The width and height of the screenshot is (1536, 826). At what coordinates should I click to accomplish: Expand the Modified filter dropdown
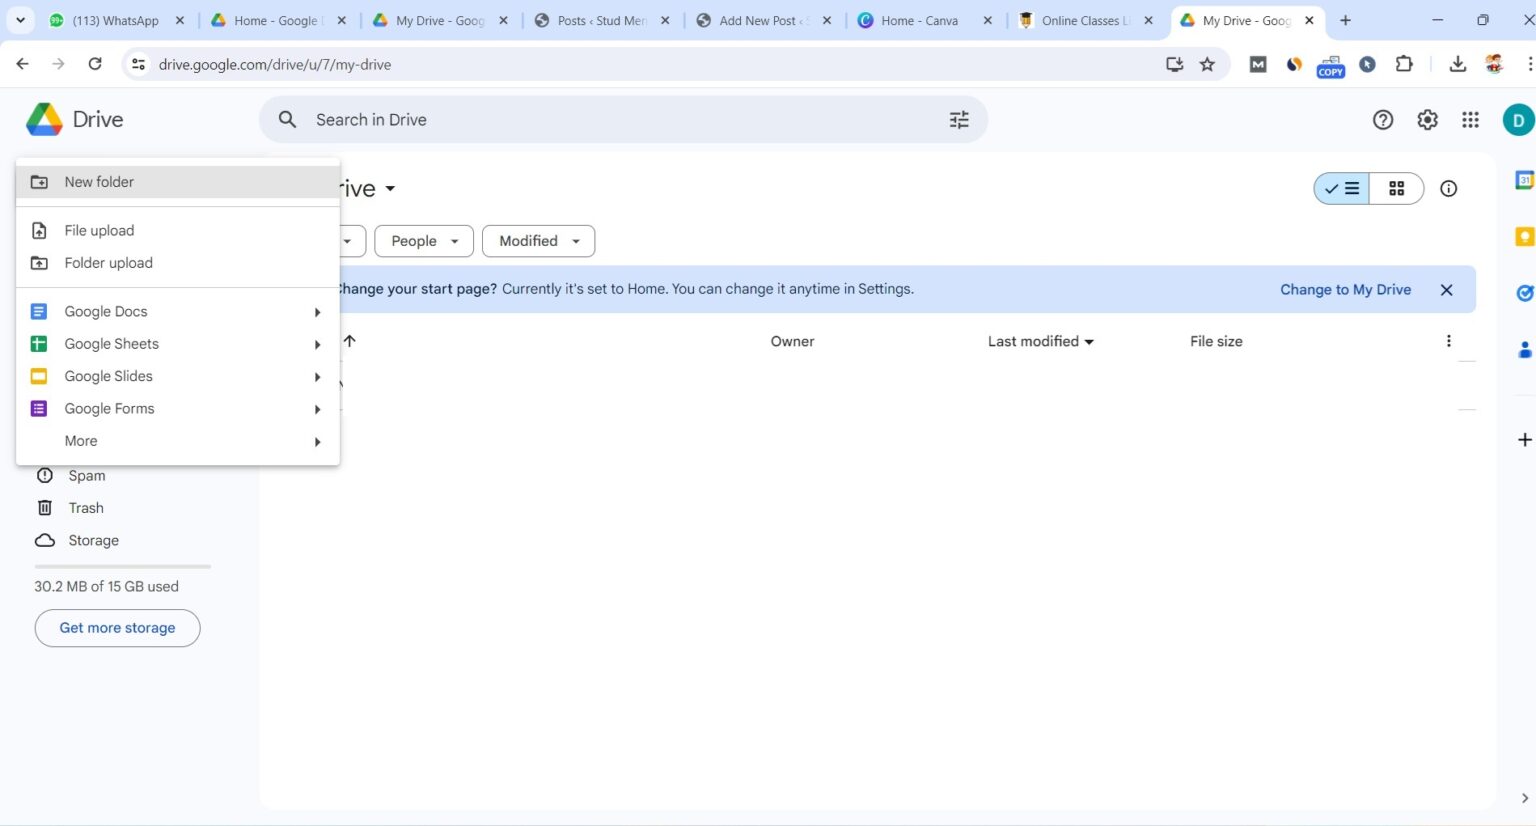coord(538,240)
